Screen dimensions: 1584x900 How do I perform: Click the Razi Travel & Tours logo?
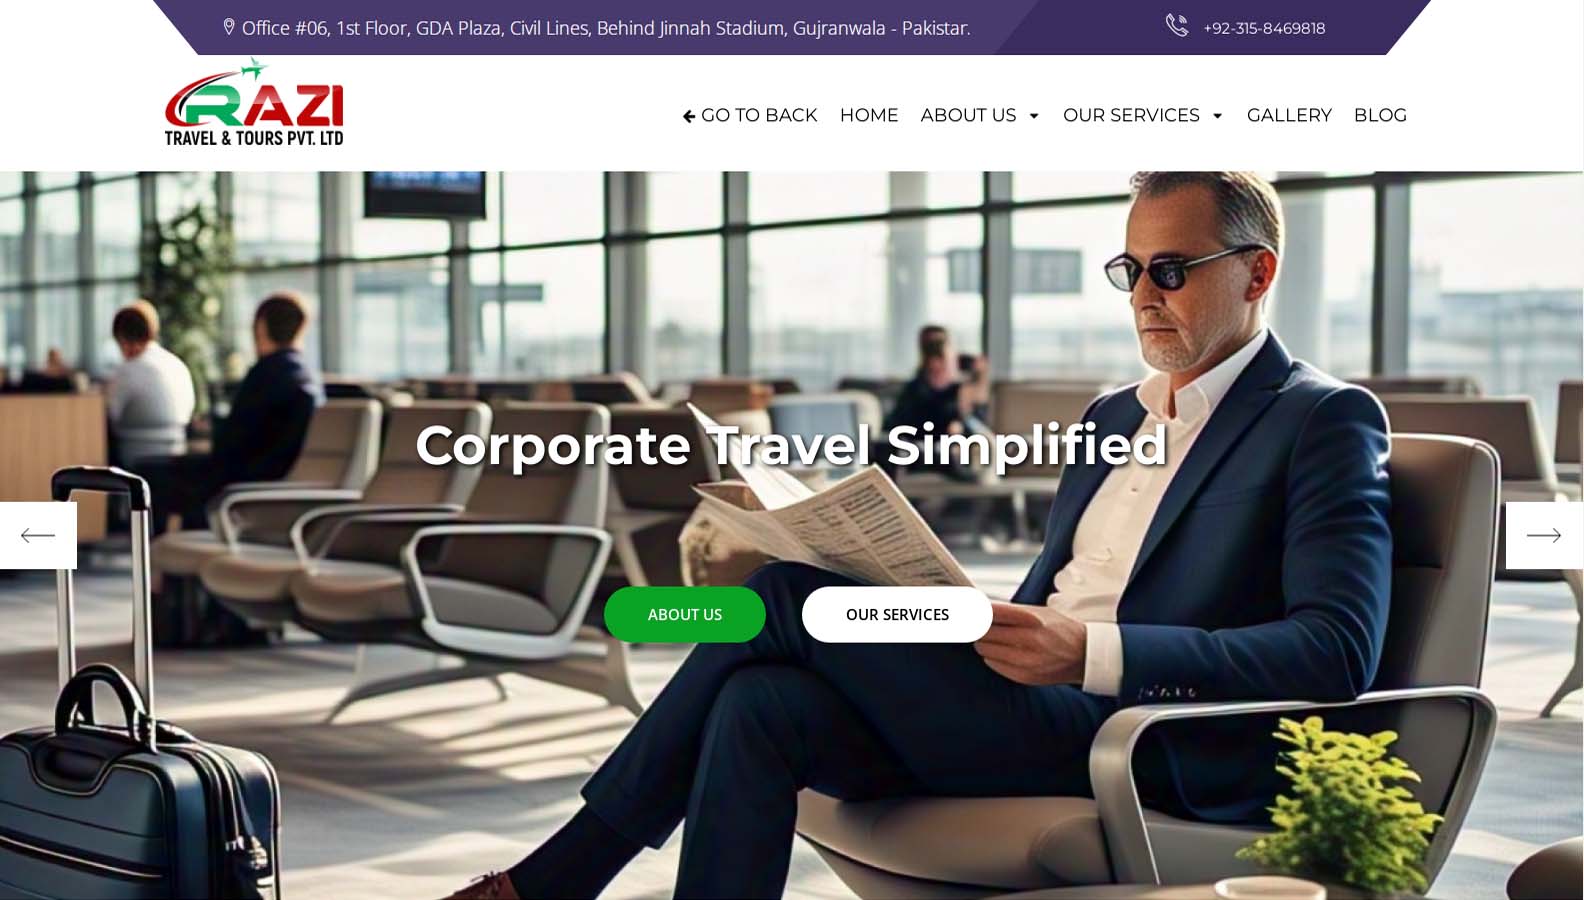(254, 102)
